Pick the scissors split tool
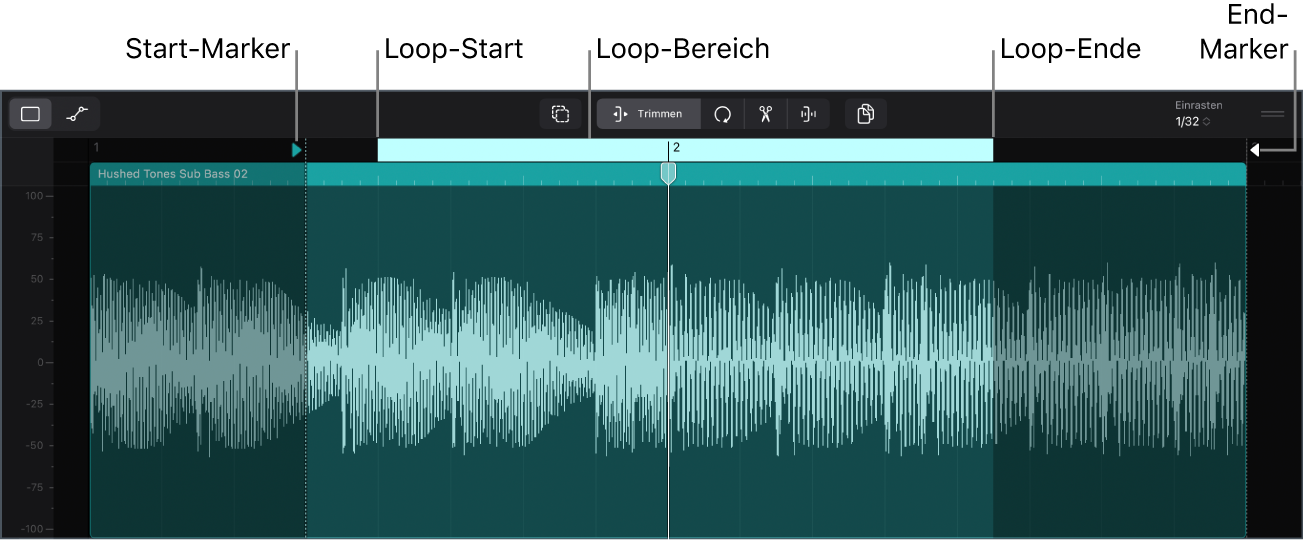Image resolution: width=1303 pixels, height=540 pixels. point(766,114)
